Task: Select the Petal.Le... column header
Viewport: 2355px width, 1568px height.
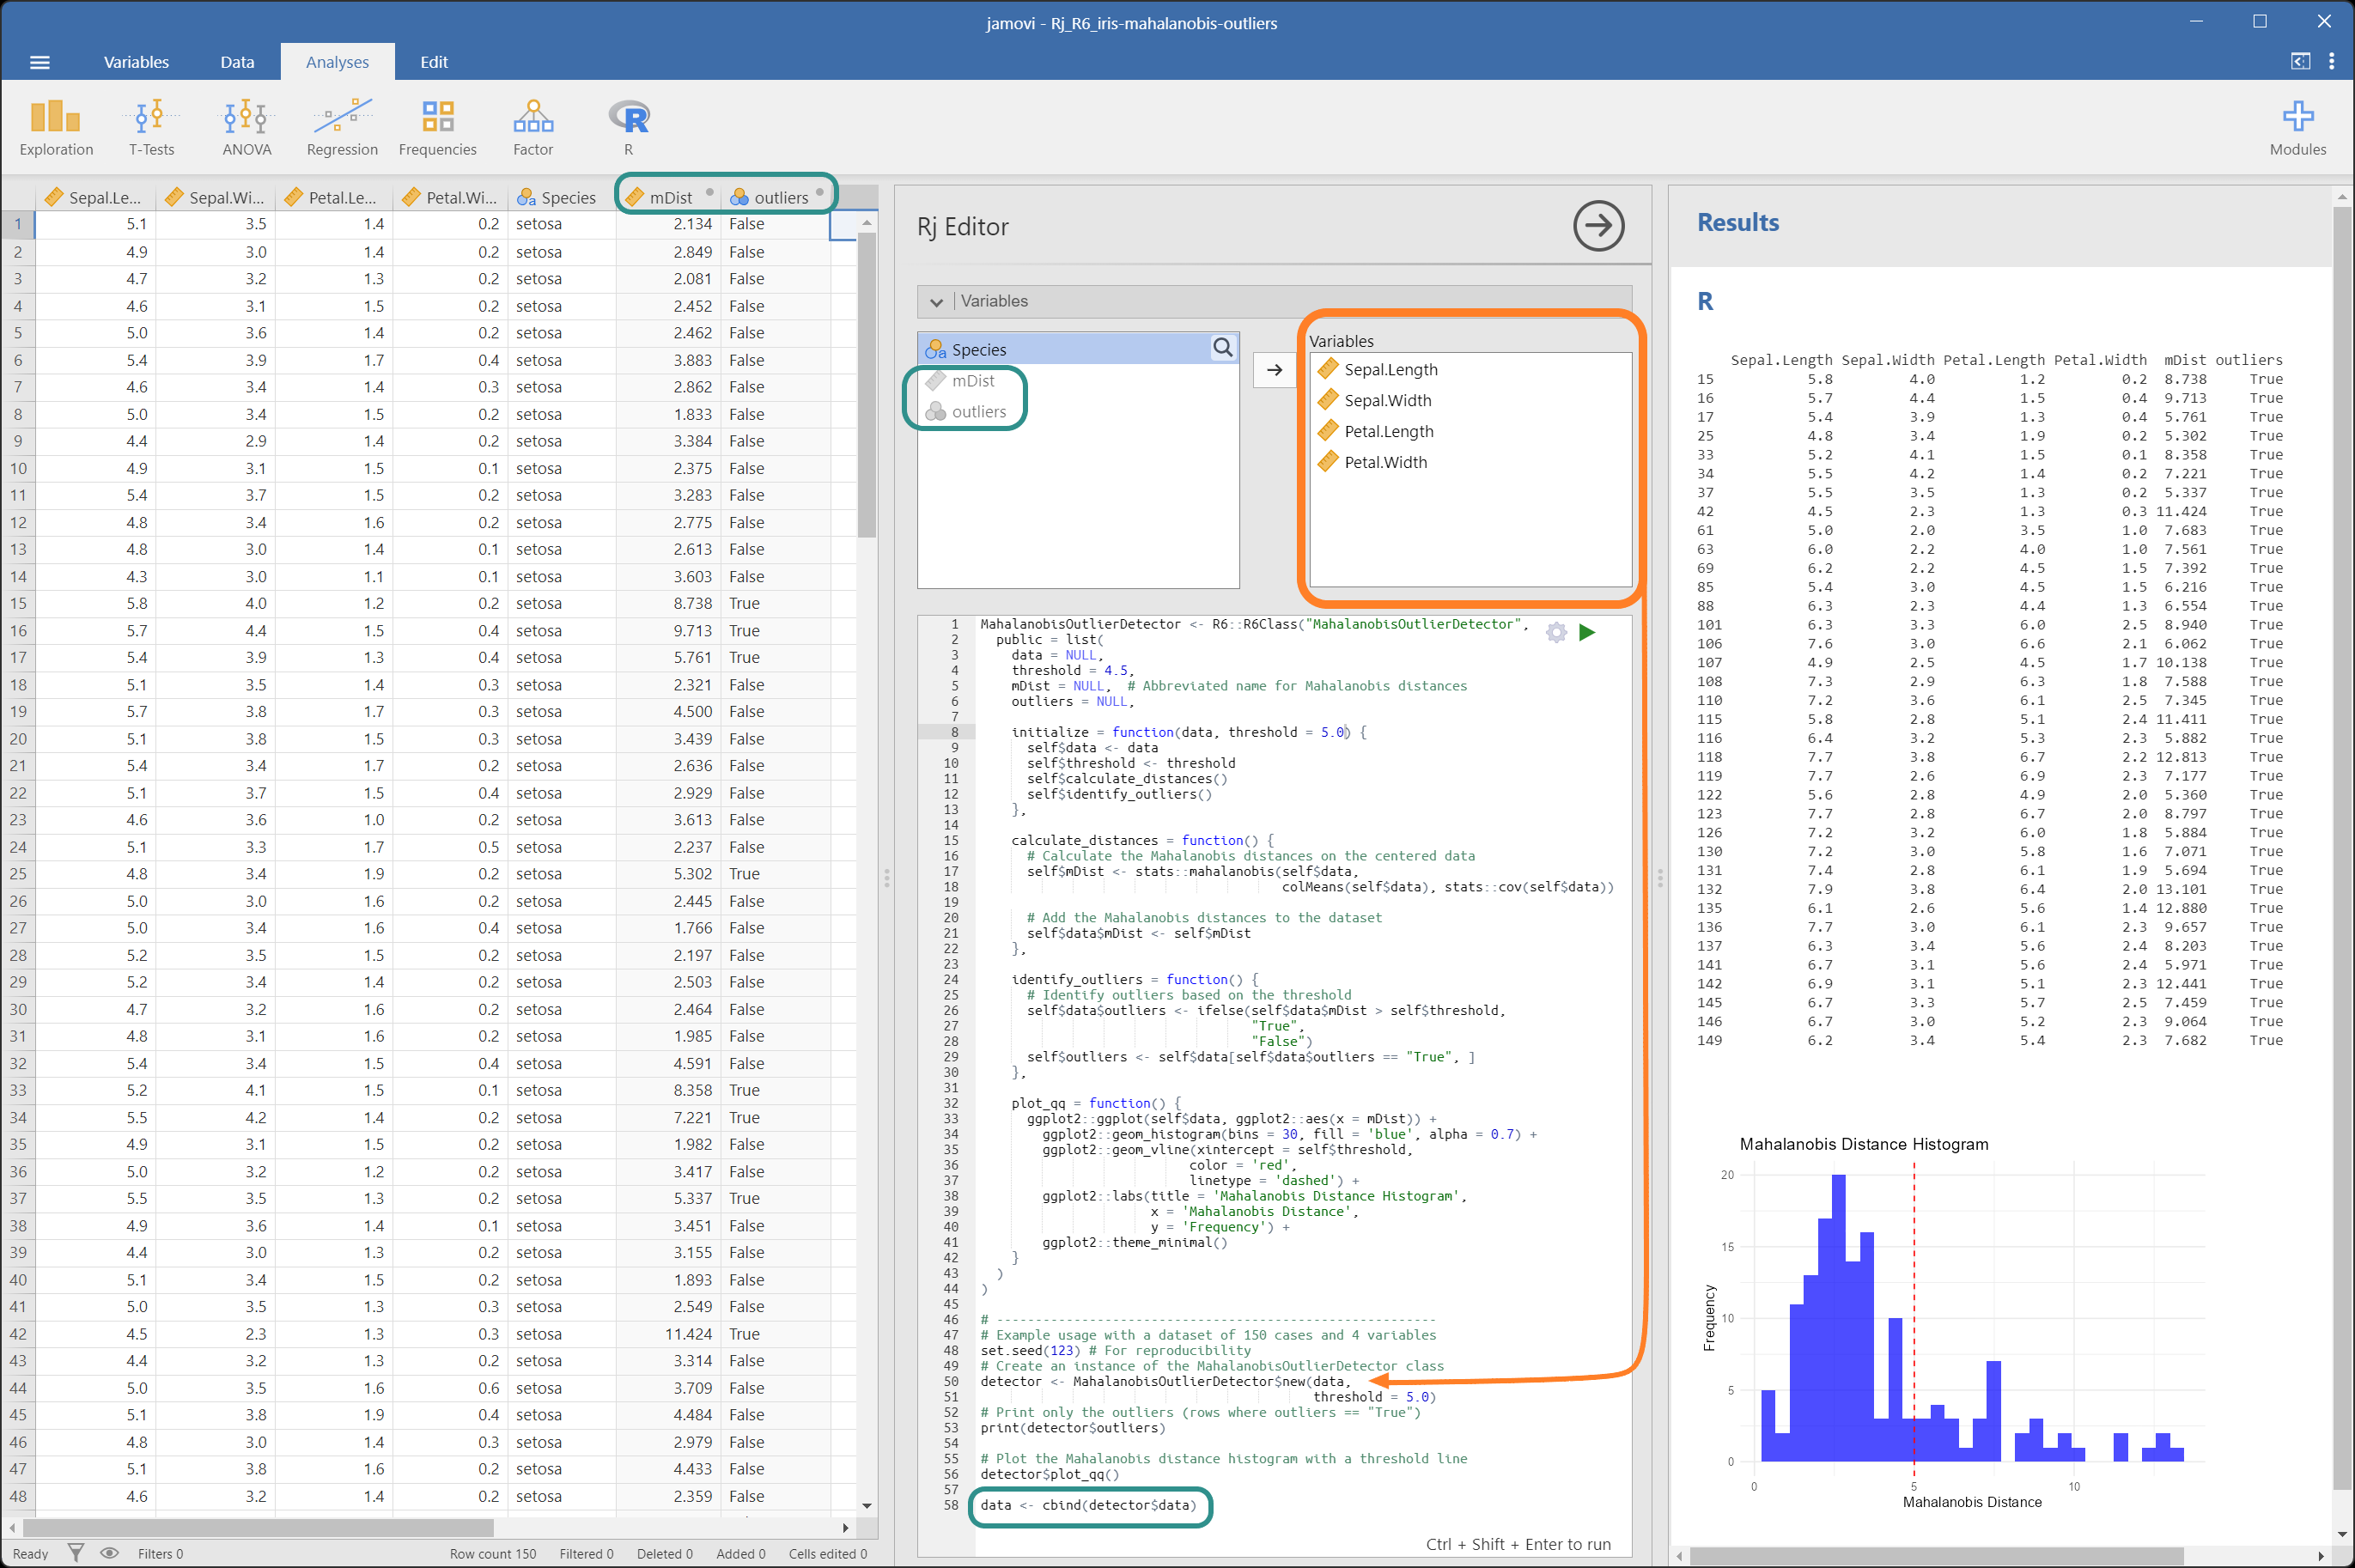Action: [x=335, y=197]
